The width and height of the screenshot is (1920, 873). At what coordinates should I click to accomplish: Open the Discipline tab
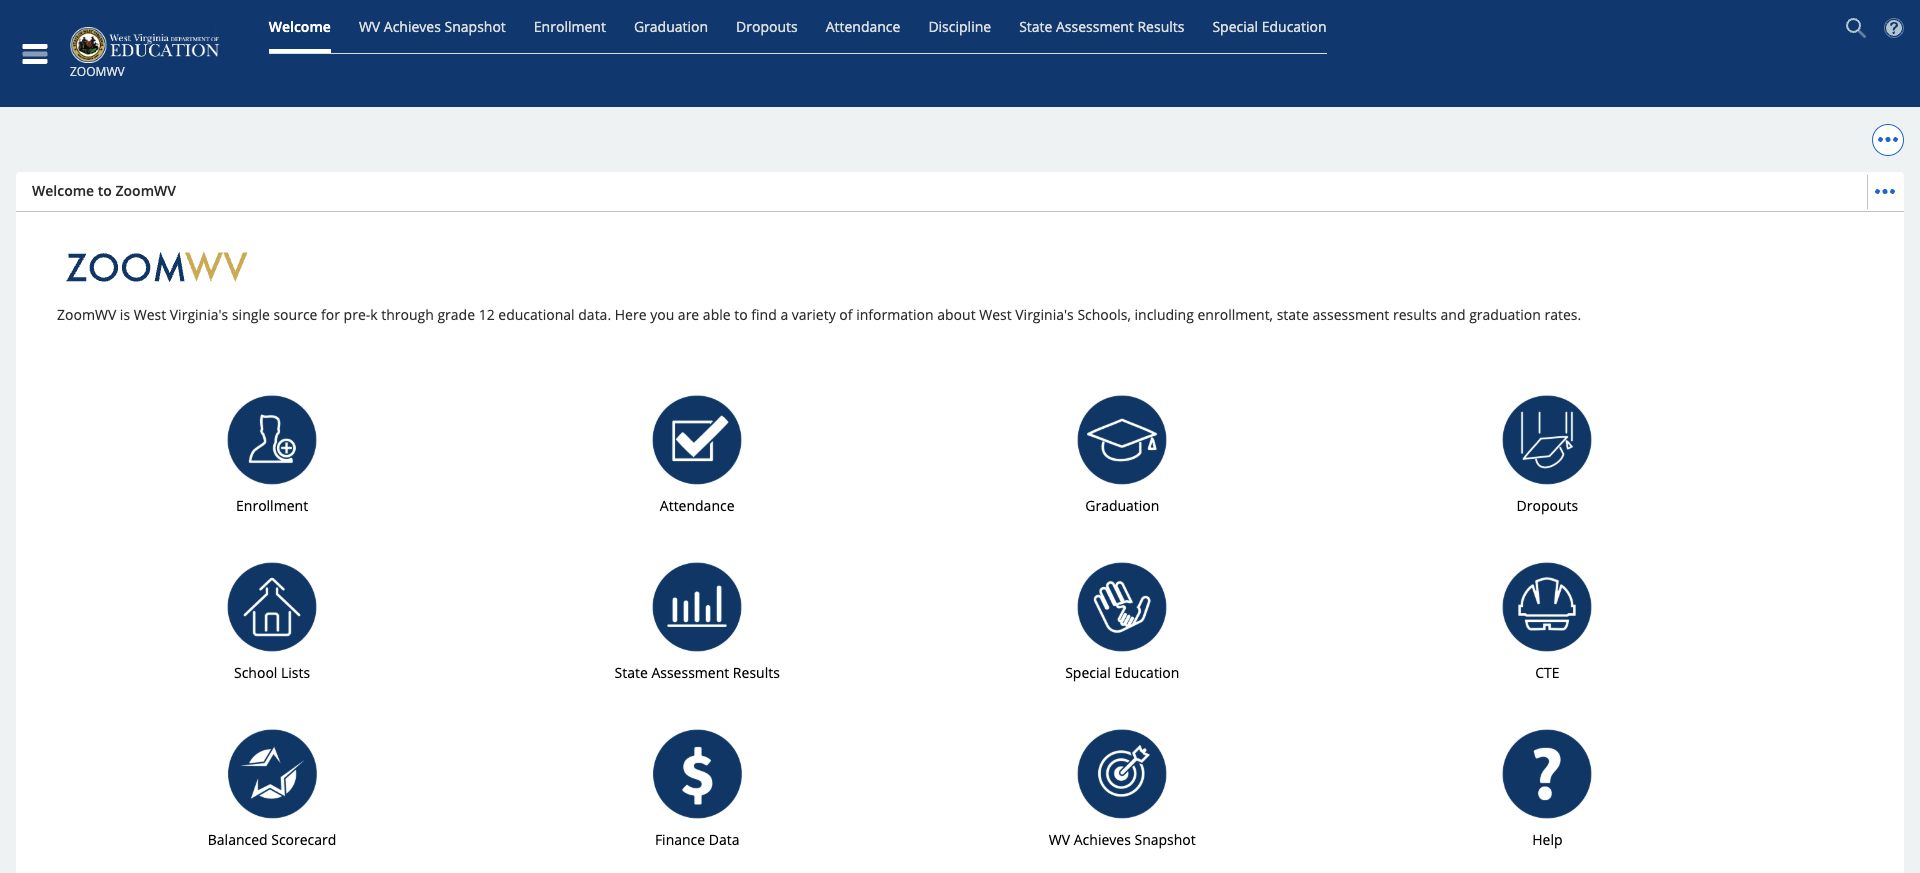click(959, 27)
